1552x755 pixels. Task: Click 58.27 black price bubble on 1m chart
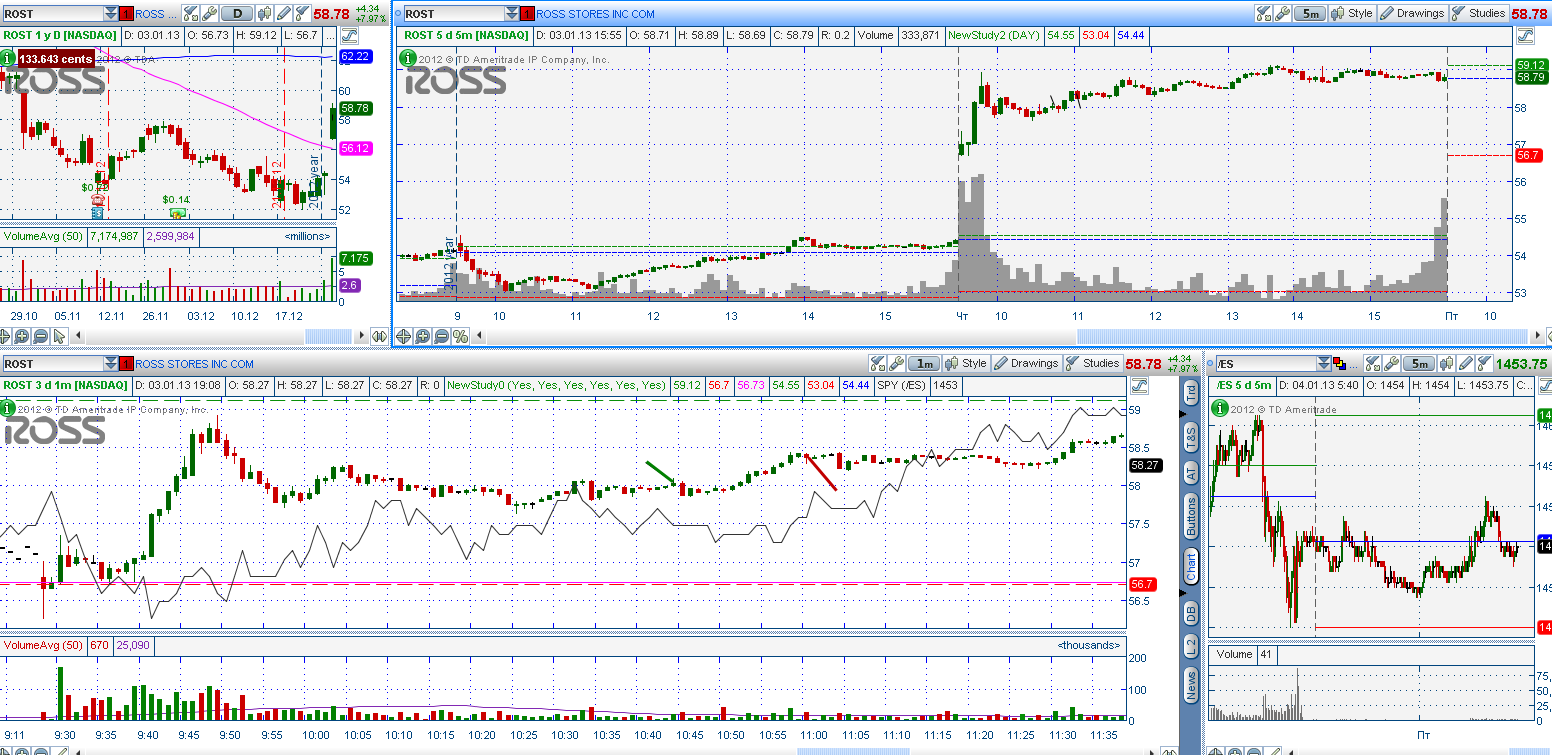[x=1144, y=465]
